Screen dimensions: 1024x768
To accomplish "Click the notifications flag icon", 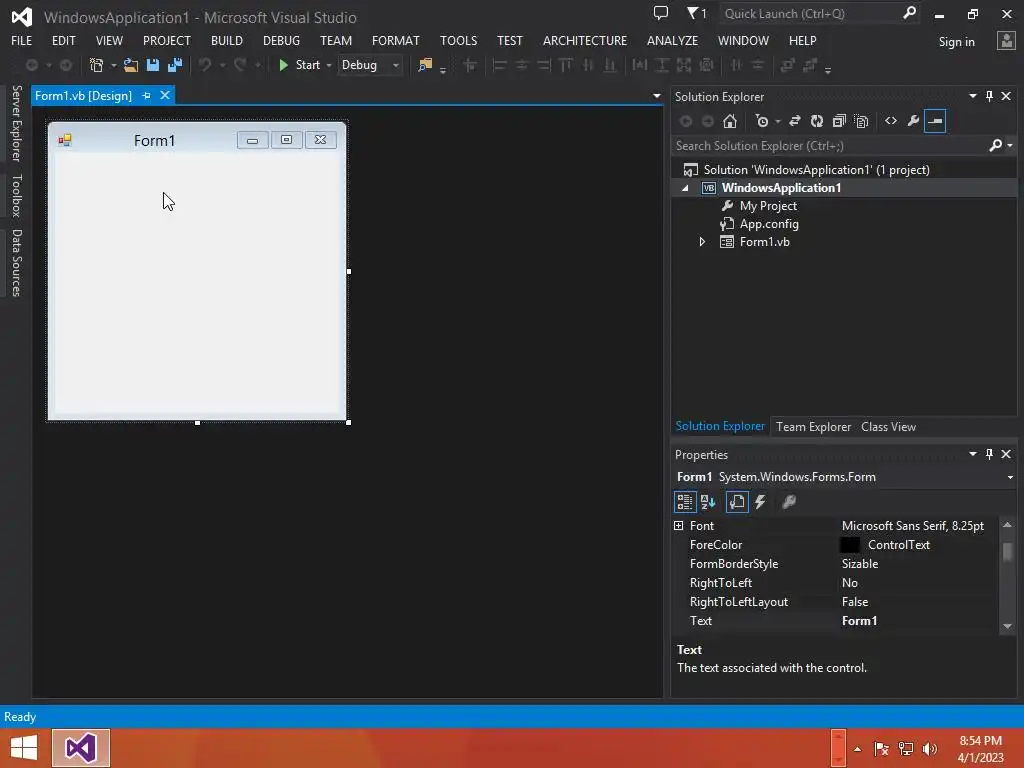I will click(697, 13).
